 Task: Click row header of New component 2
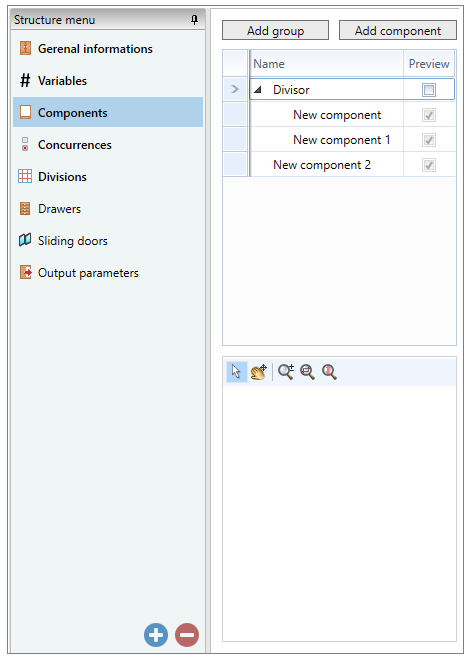235,165
